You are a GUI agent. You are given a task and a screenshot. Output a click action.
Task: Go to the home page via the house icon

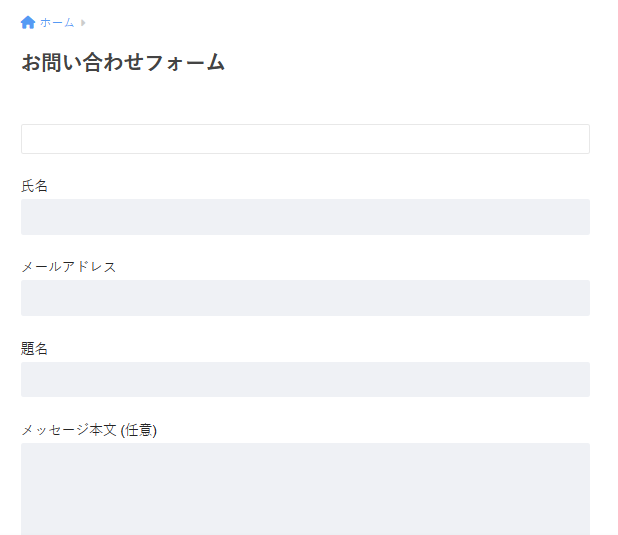tap(28, 22)
